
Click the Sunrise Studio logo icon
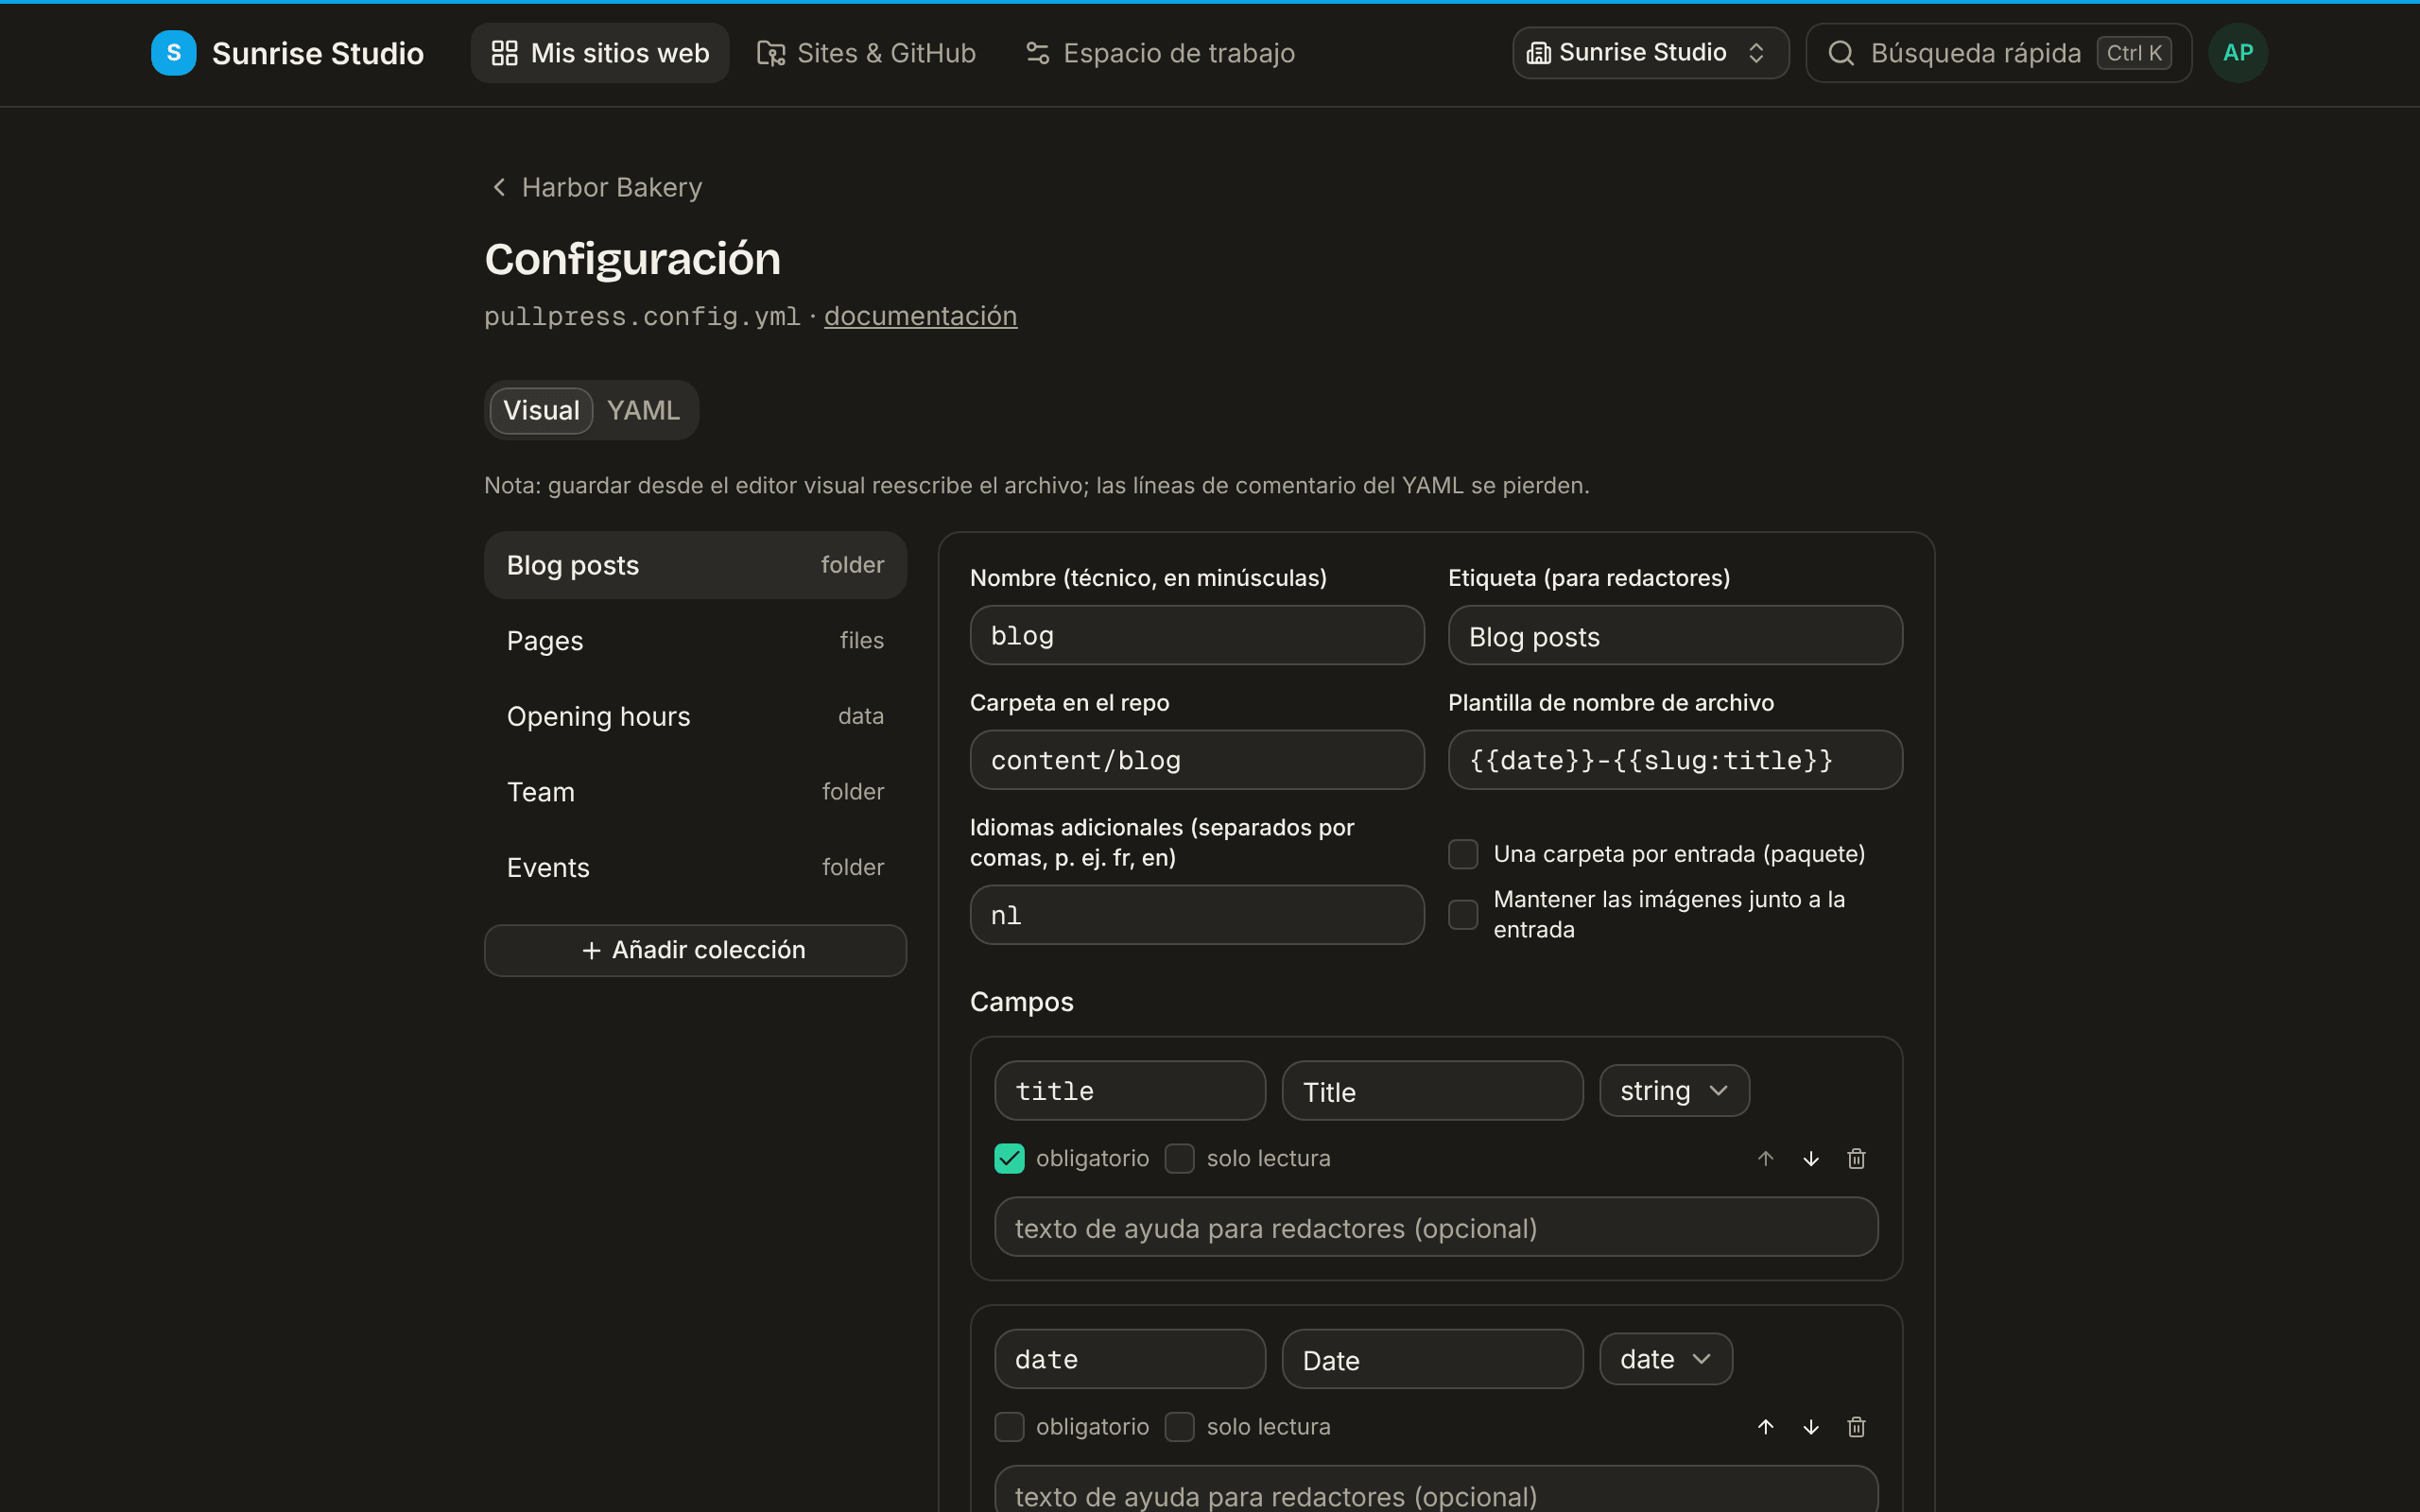[173, 53]
